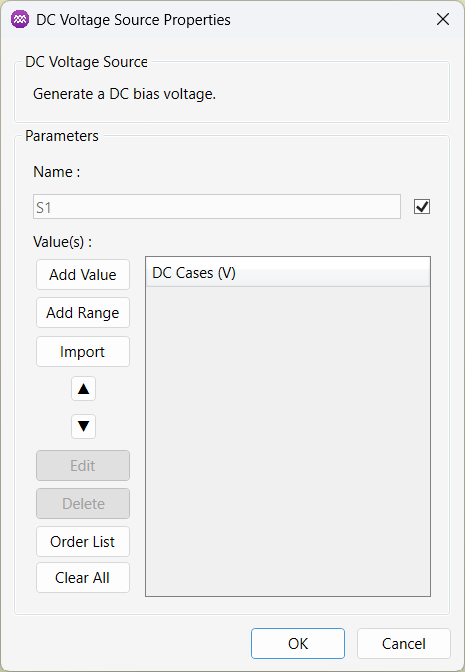Remove all values with Clear All
465x672 pixels.
(x=83, y=578)
